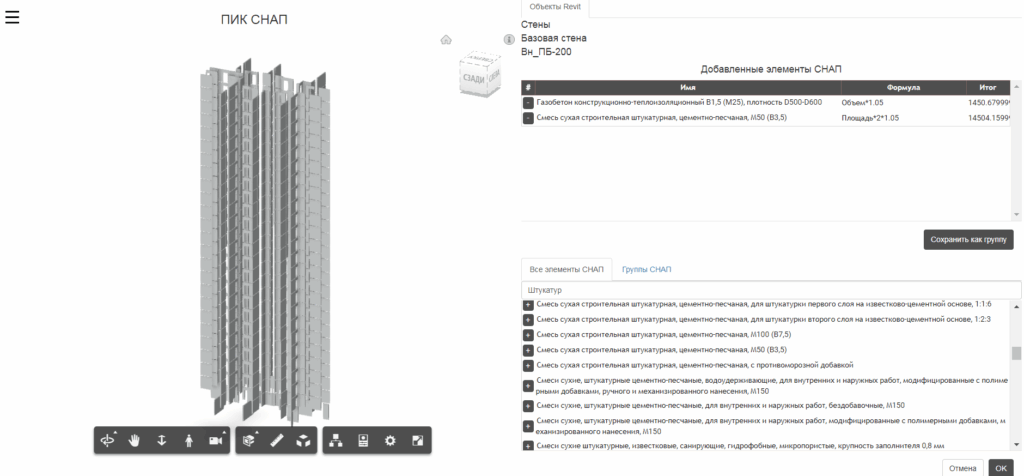The image size is (1024, 476).
Task: Click the SNAP elements list scrollbar thumb
Action: [x=1016, y=353]
